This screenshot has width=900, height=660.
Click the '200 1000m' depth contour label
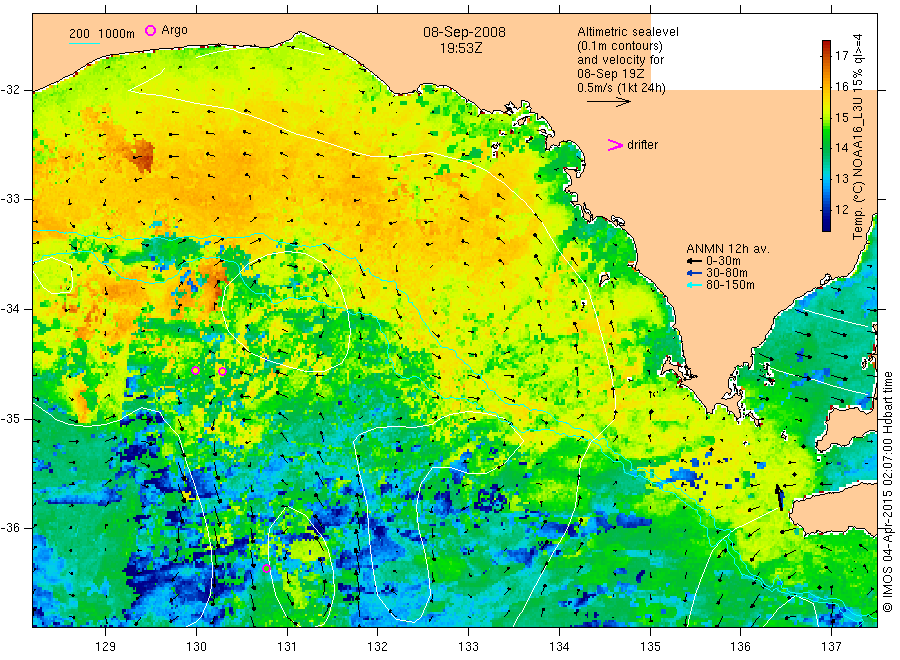pos(102,33)
